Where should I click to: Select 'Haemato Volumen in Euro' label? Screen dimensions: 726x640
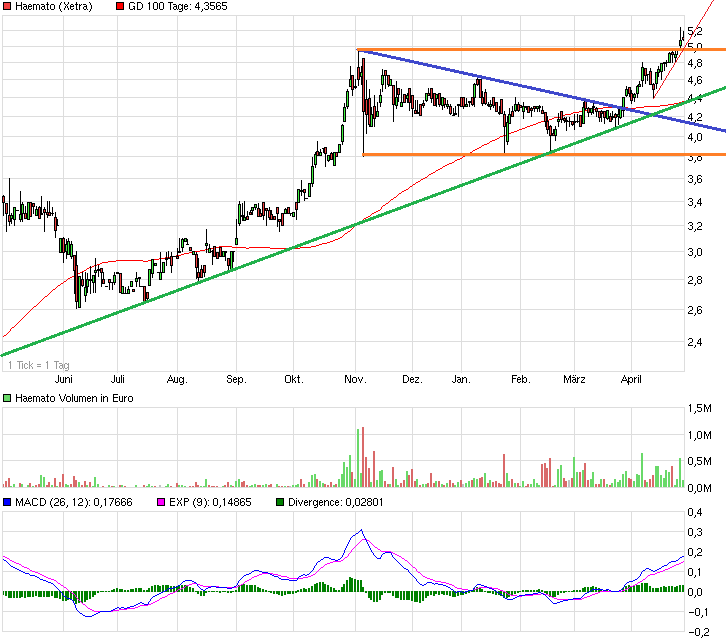74,398
